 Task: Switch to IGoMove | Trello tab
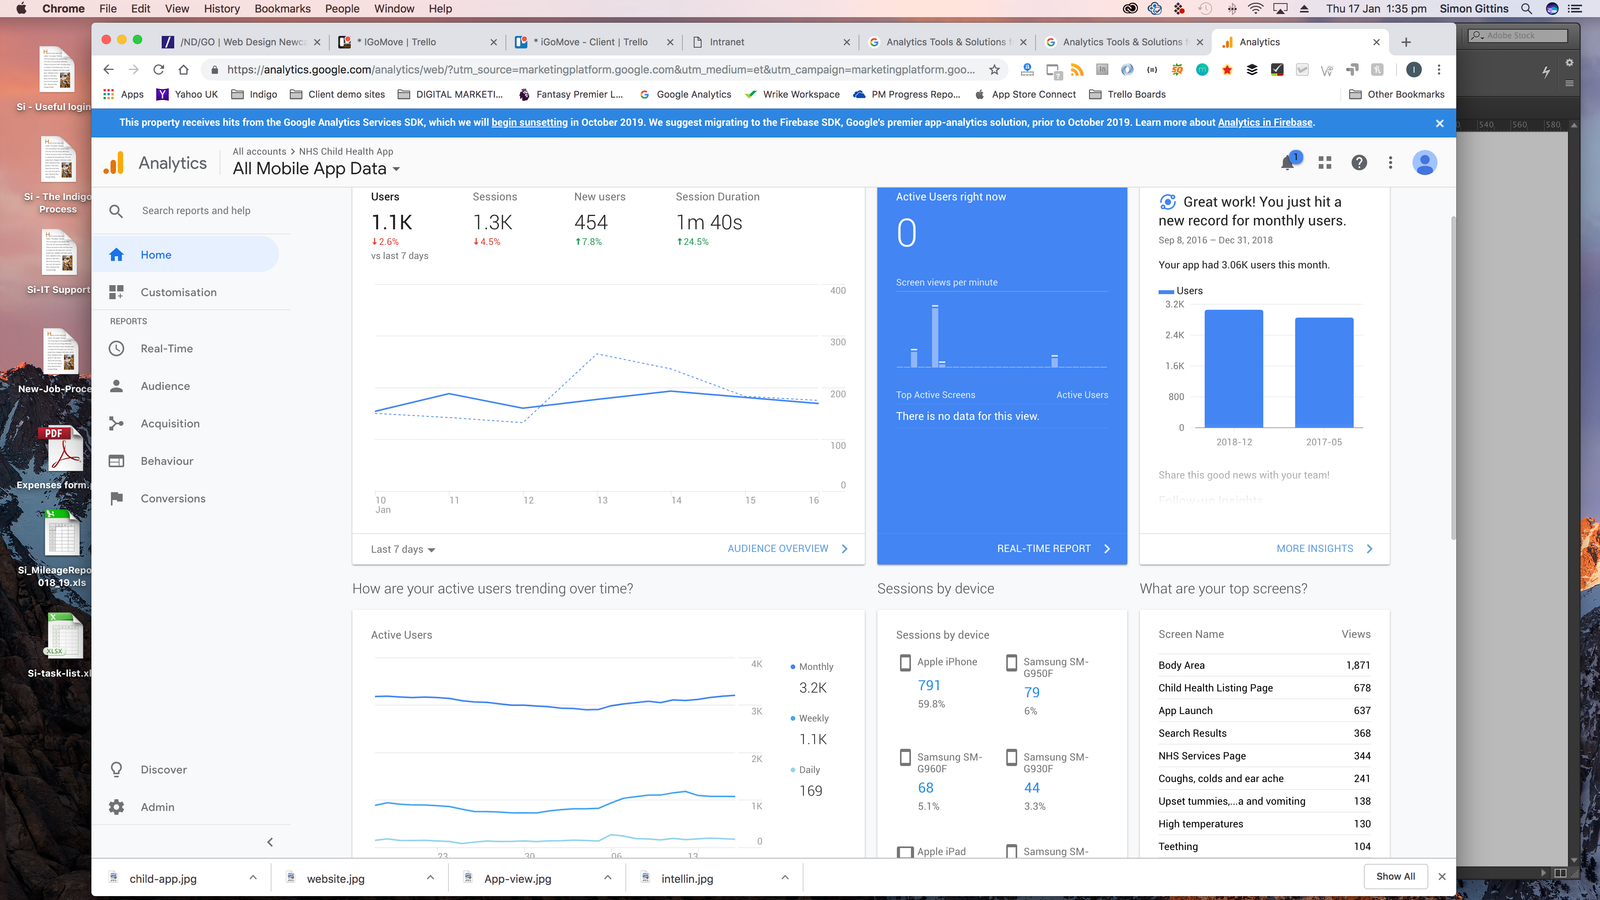tap(416, 42)
